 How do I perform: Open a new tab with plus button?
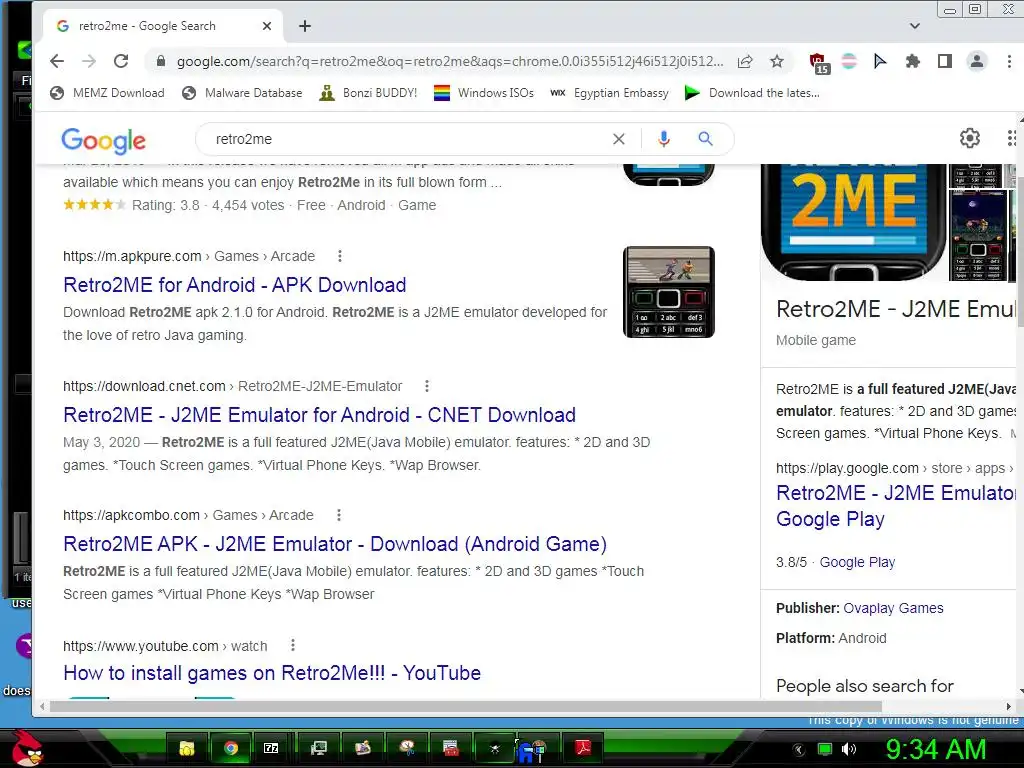click(x=305, y=26)
